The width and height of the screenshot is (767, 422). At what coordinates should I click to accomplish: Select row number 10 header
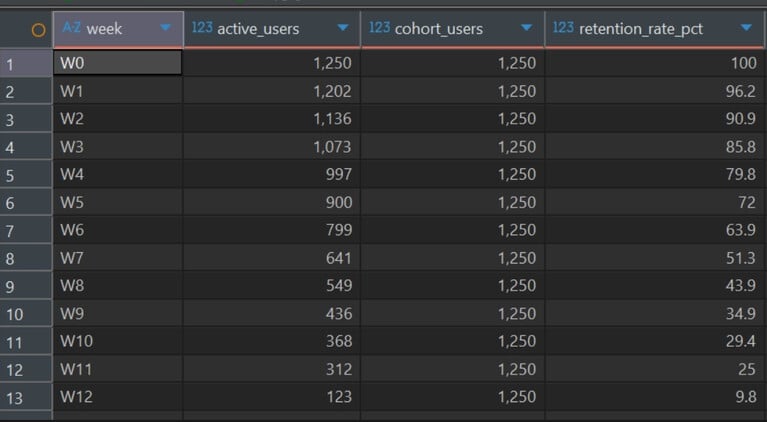coord(26,313)
